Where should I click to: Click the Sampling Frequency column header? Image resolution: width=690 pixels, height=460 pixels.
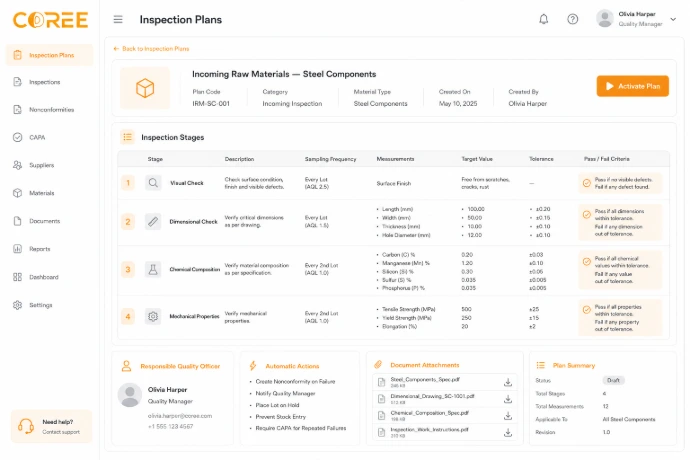coord(330,159)
